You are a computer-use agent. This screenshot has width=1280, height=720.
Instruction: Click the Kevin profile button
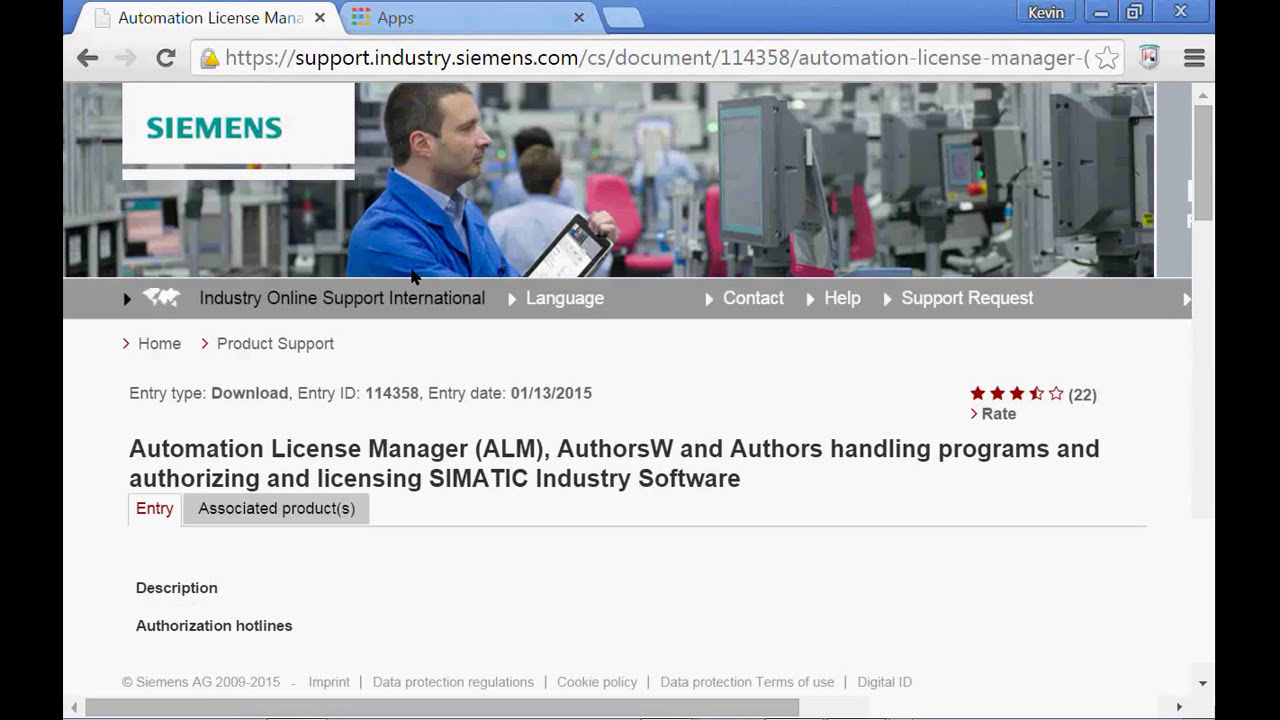click(1046, 12)
